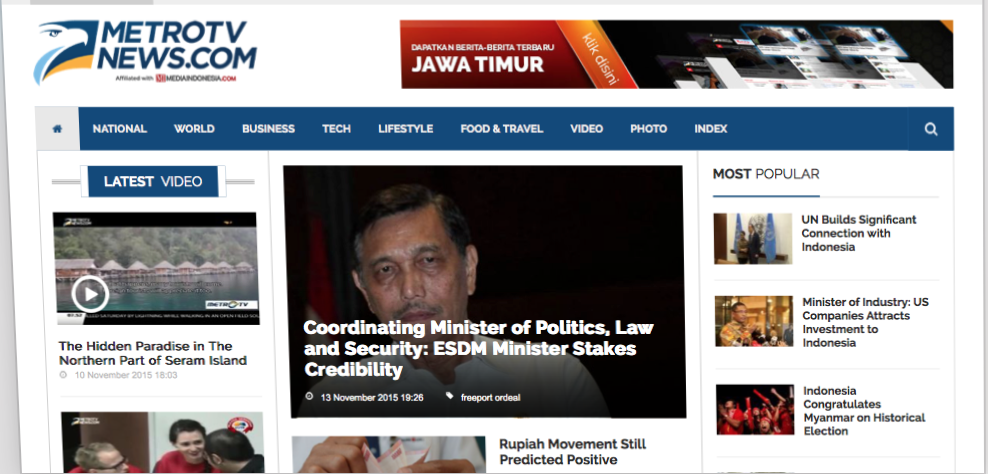Click the second latest video thumbnail with laughing people

tap(162, 442)
